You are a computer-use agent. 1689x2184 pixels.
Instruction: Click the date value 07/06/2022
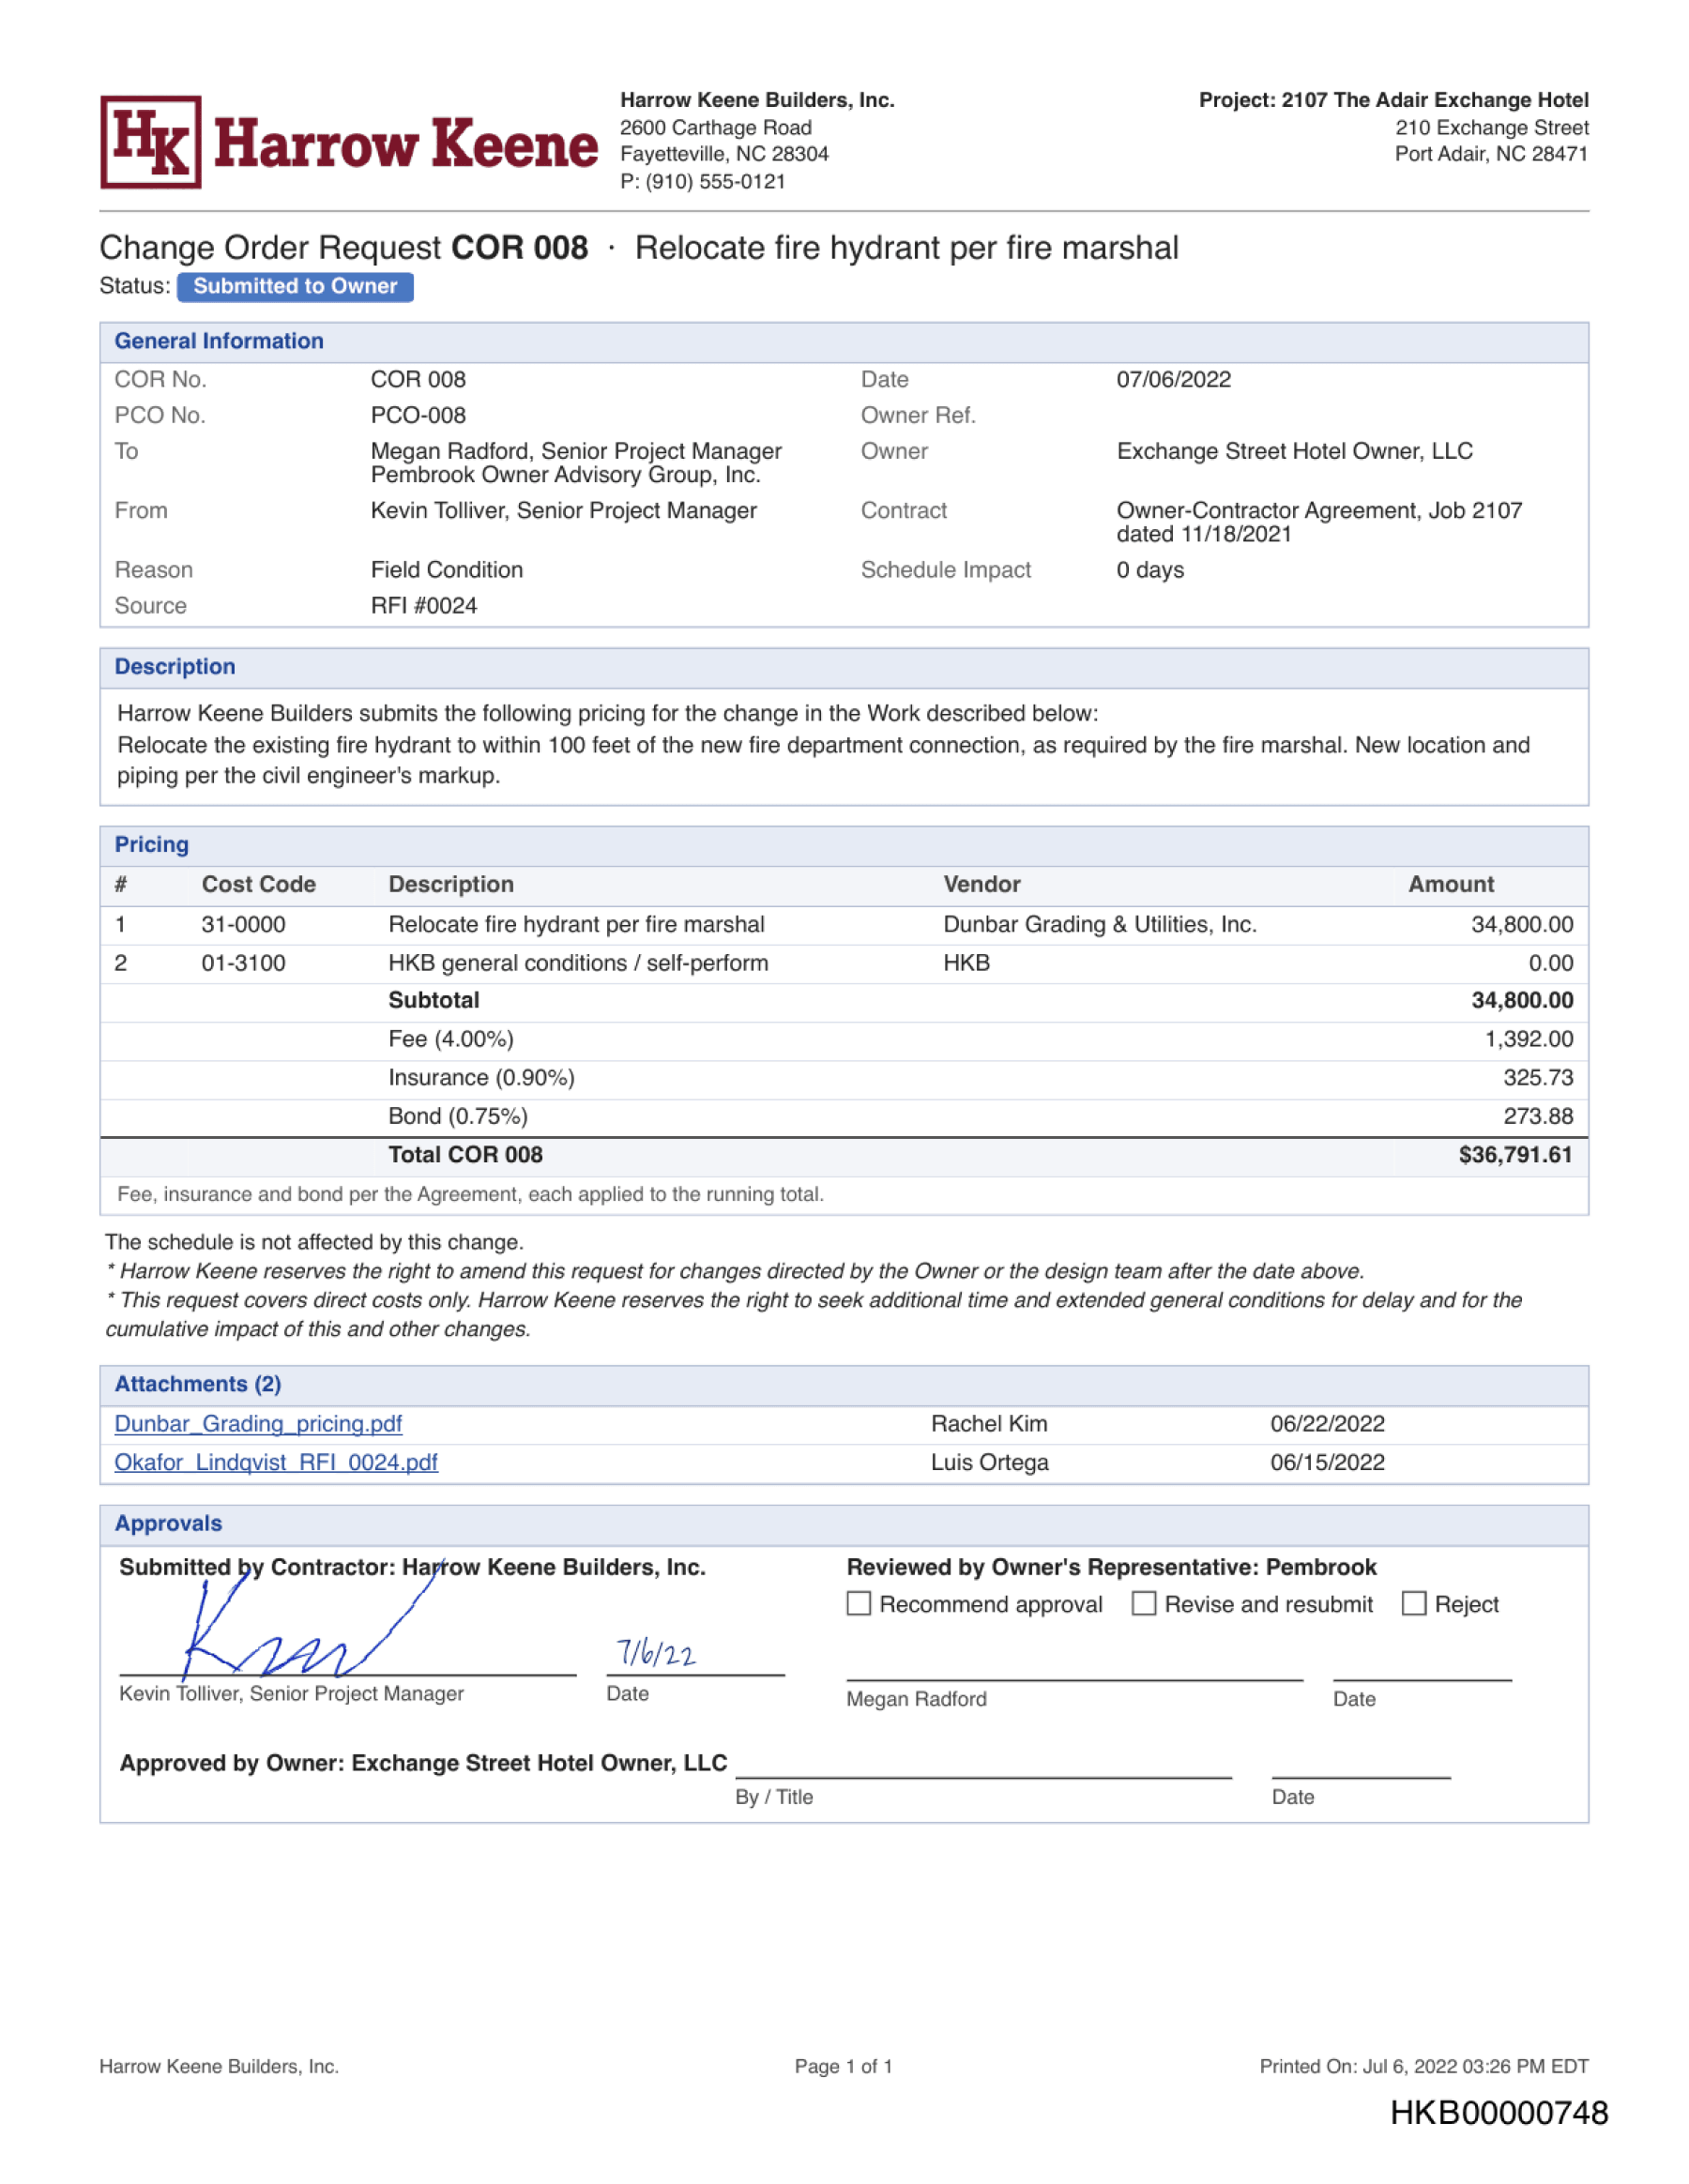[x=1174, y=379]
